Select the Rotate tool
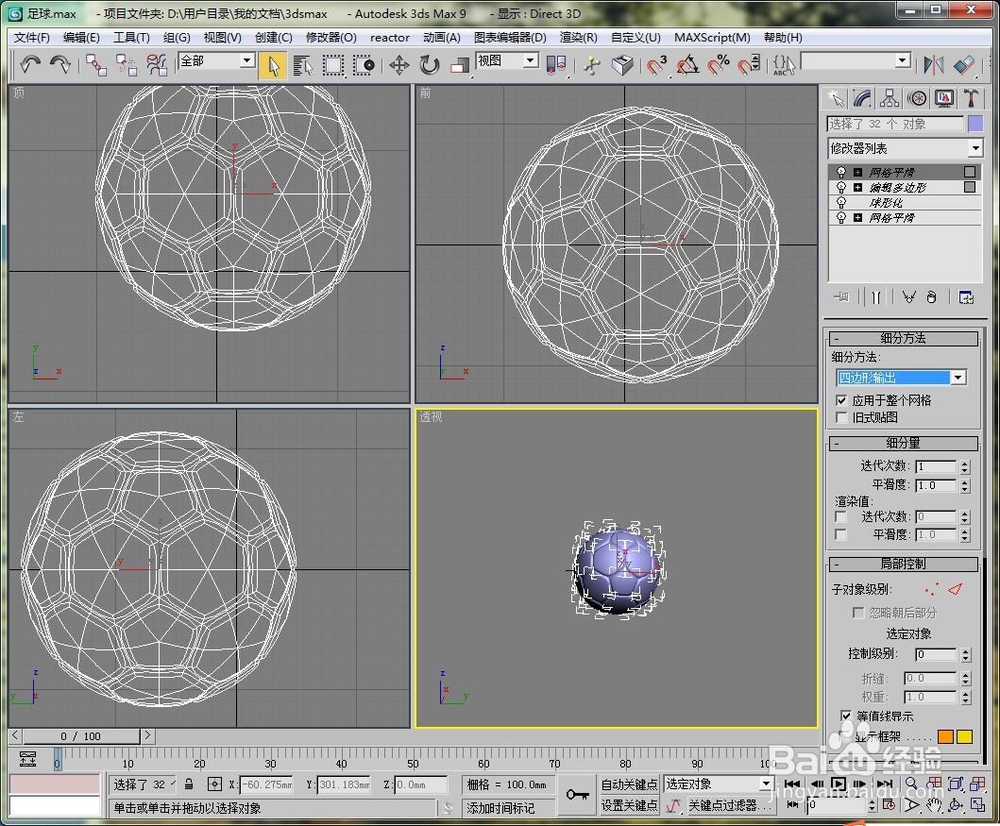The height and width of the screenshot is (826, 1000). tap(430, 65)
